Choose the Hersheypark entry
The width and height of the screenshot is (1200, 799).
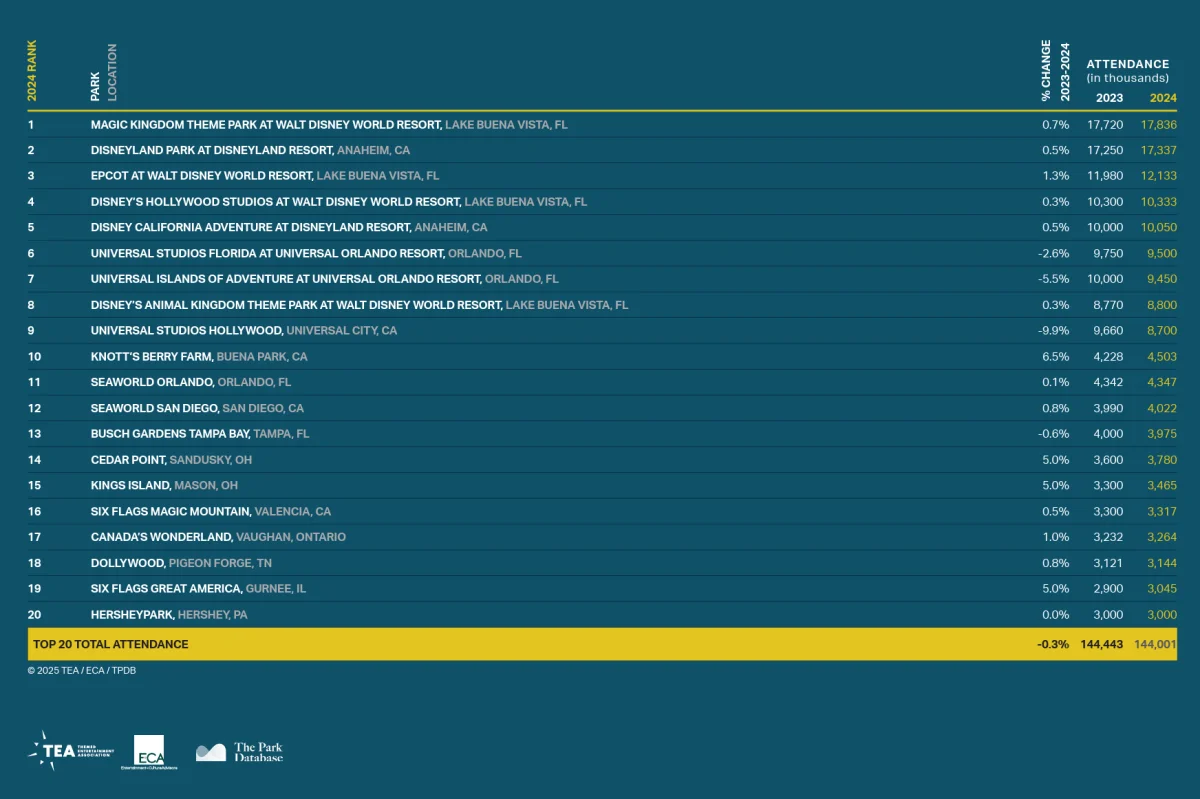(x=132, y=615)
